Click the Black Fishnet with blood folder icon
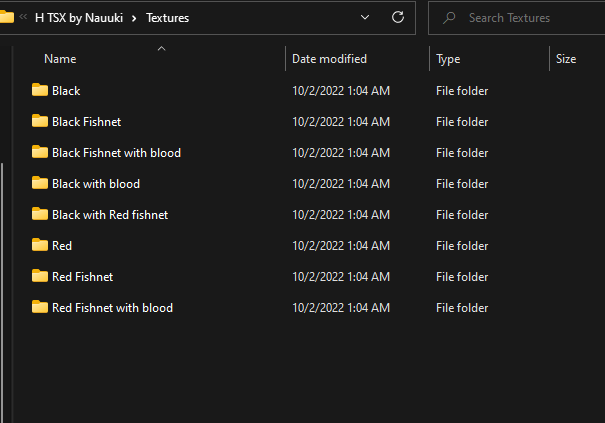 pos(40,152)
